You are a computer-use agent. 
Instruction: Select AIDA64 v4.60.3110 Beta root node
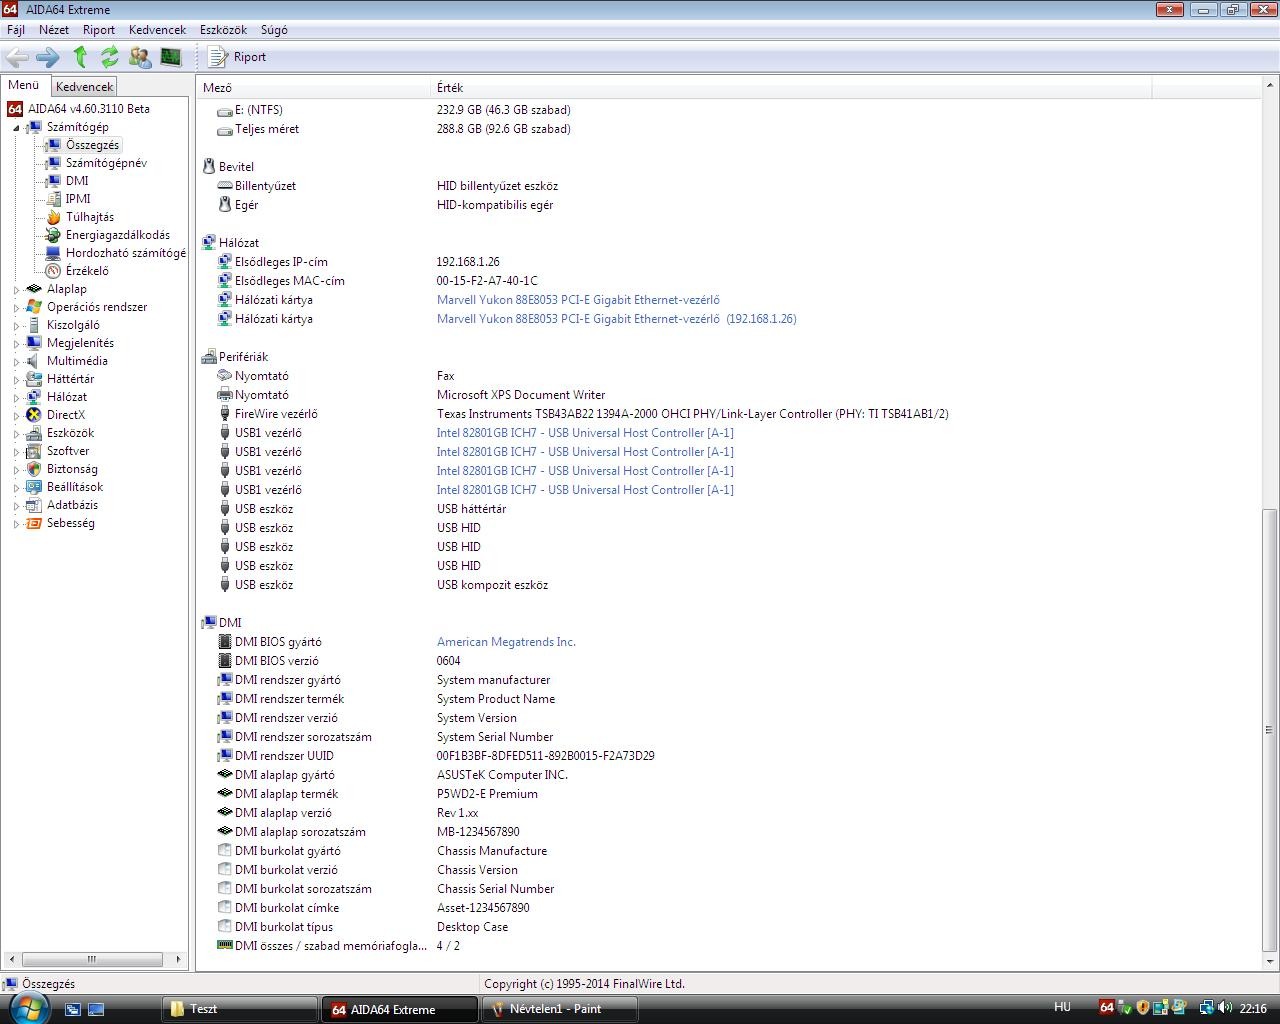(x=89, y=109)
